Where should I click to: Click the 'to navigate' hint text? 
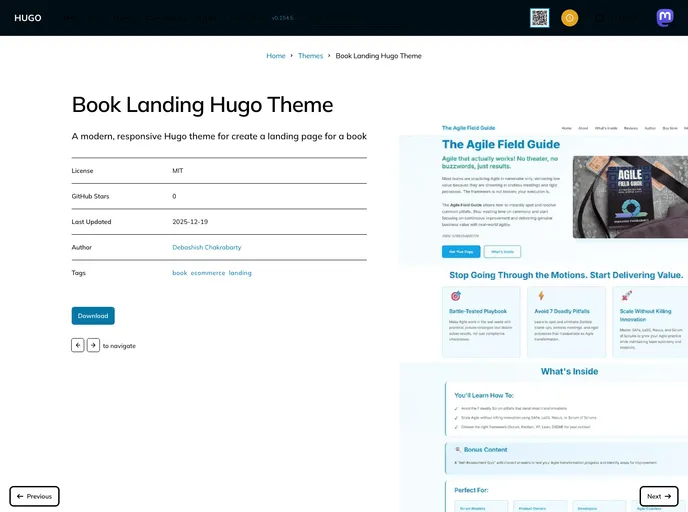pyautogui.click(x=119, y=346)
